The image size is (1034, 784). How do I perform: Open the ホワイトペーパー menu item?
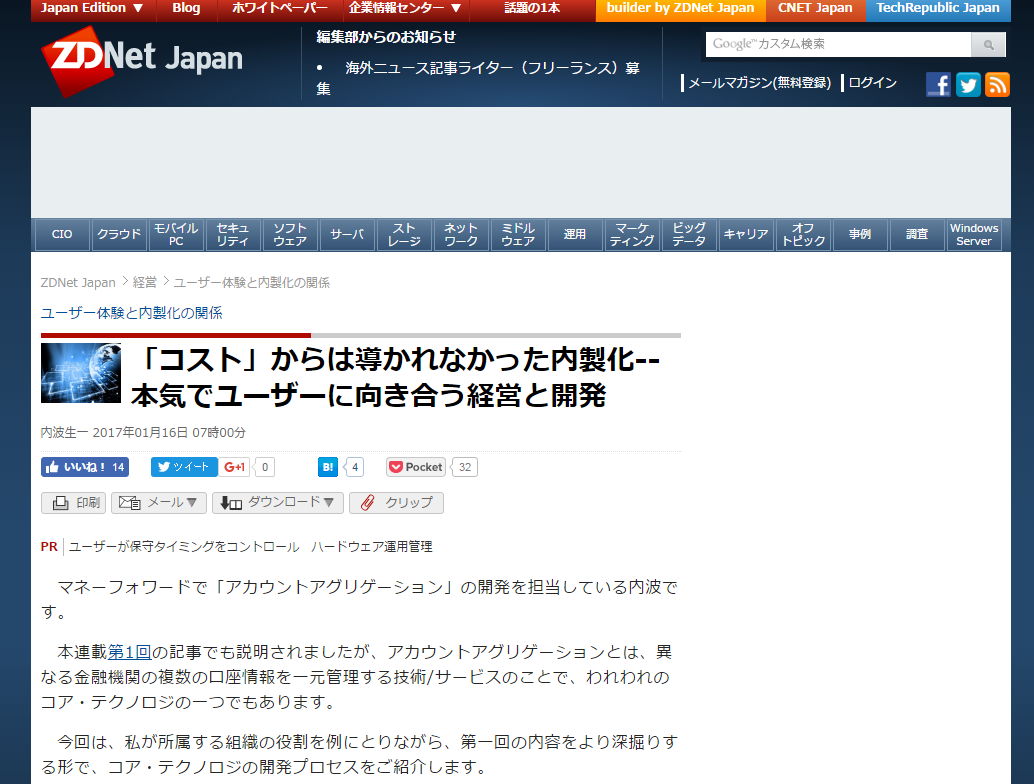(280, 9)
